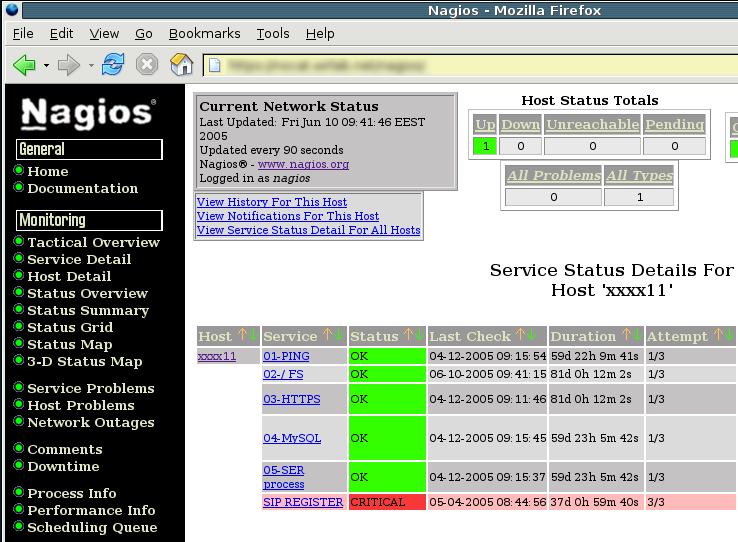Open the Help menu
The height and width of the screenshot is (542, 738).
320,34
